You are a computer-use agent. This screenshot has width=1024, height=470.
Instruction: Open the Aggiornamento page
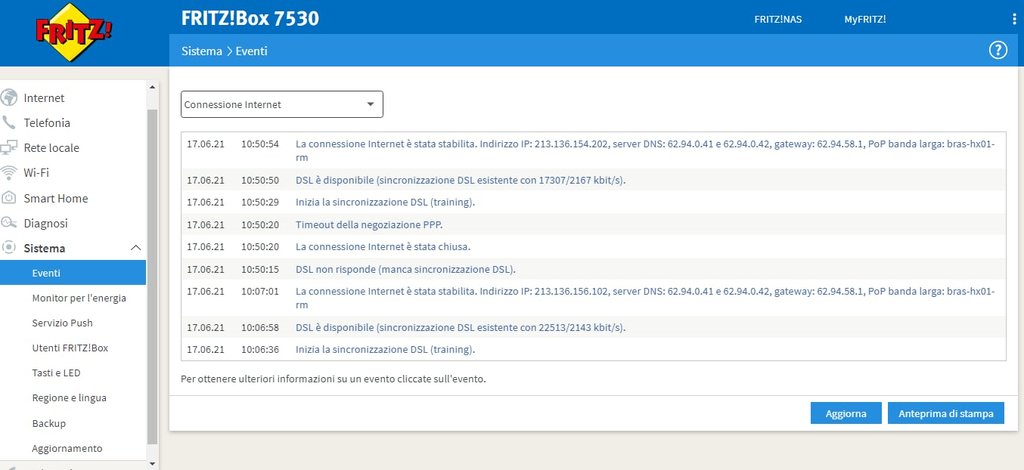point(67,448)
